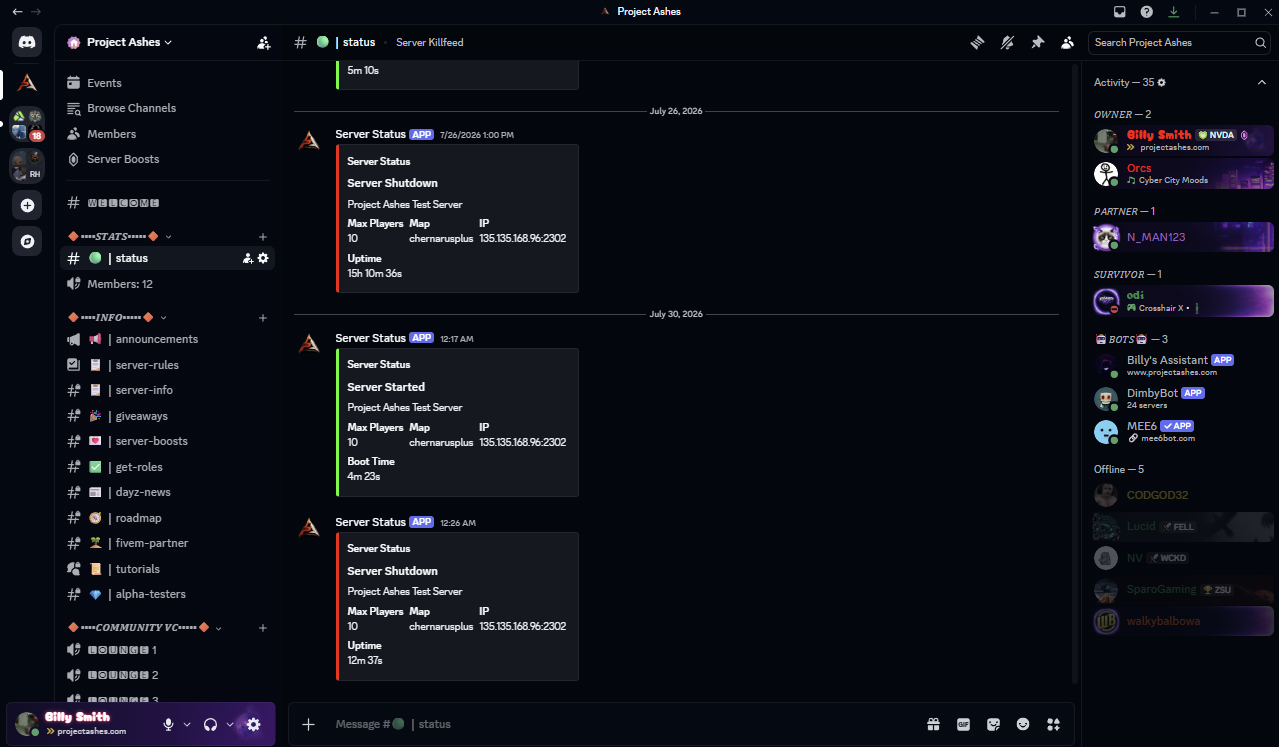Open offline member CODGOD32 profile

click(1183, 495)
